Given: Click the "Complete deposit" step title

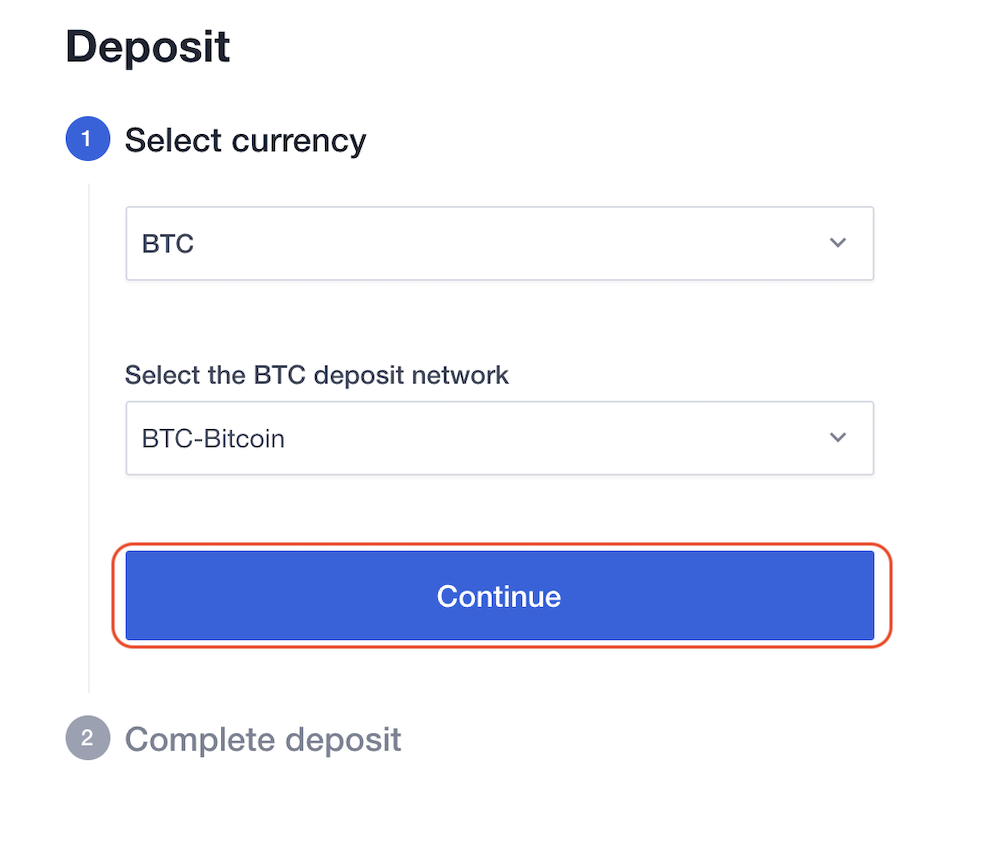Looking at the screenshot, I should pos(263,740).
